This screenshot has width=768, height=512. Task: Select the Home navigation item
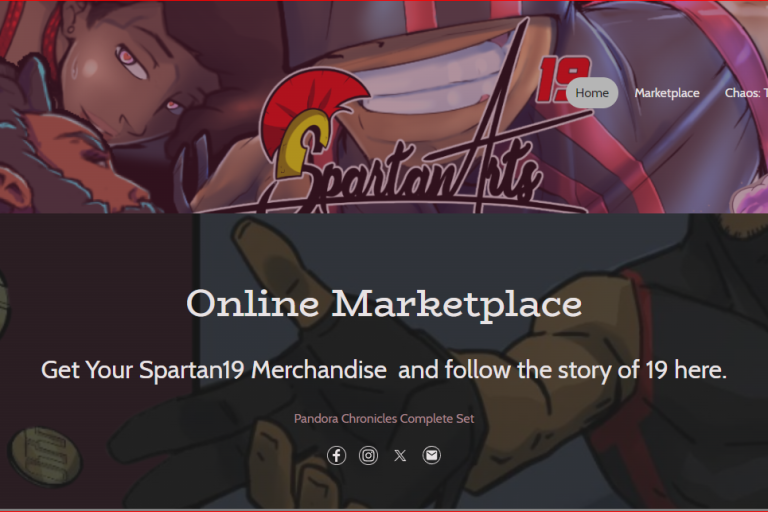592,93
